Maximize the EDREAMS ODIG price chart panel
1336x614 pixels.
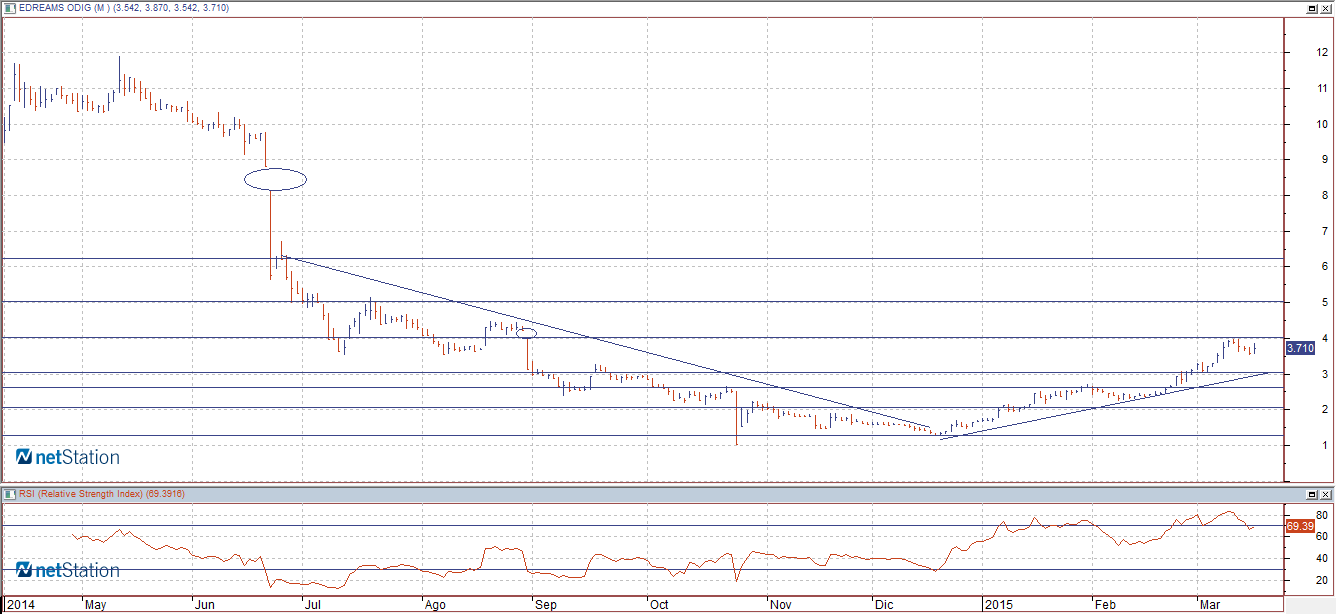coord(1312,8)
